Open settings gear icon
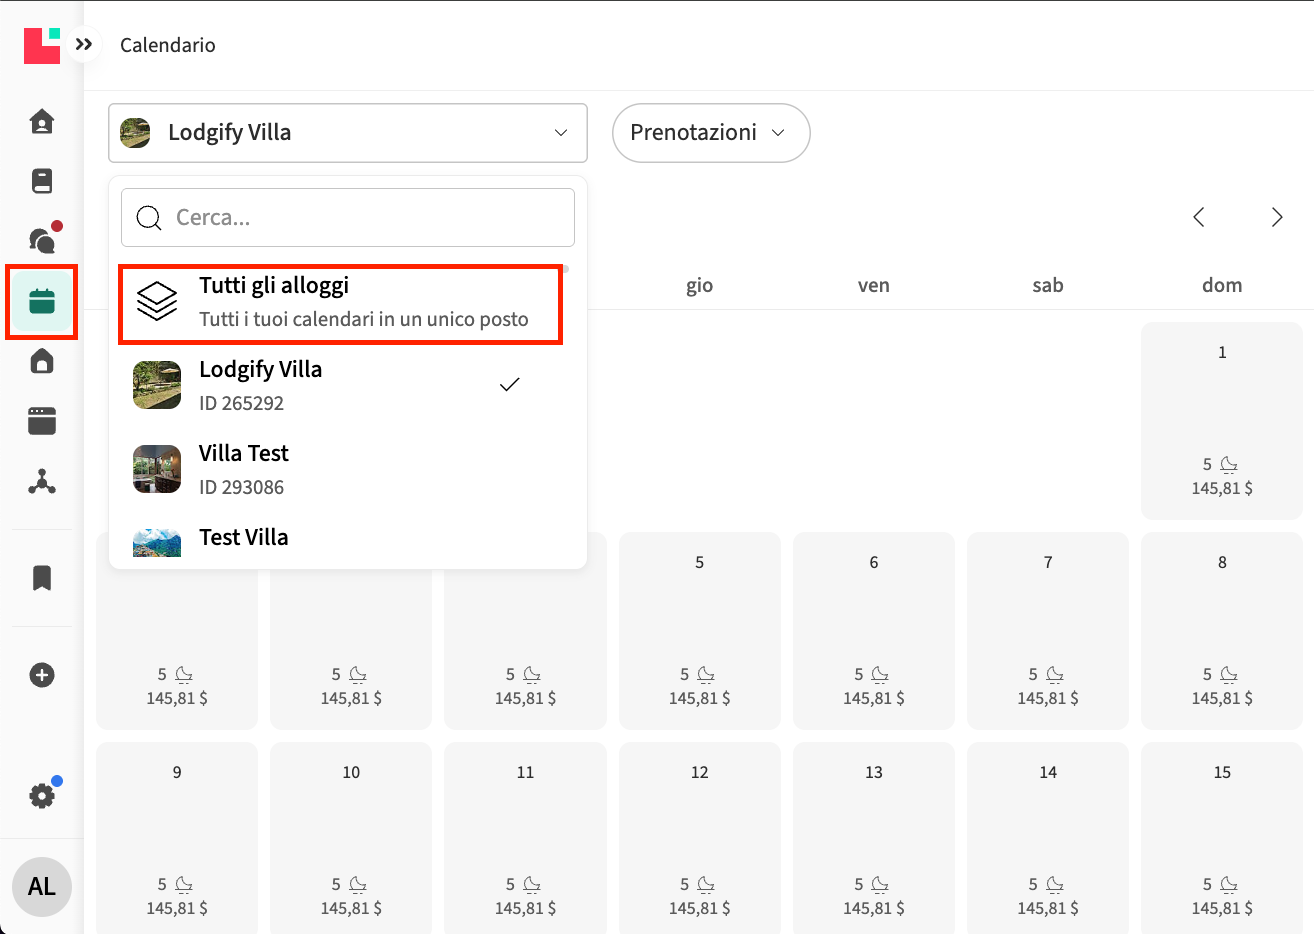Viewport: 1314px width, 934px height. pyautogui.click(x=42, y=795)
